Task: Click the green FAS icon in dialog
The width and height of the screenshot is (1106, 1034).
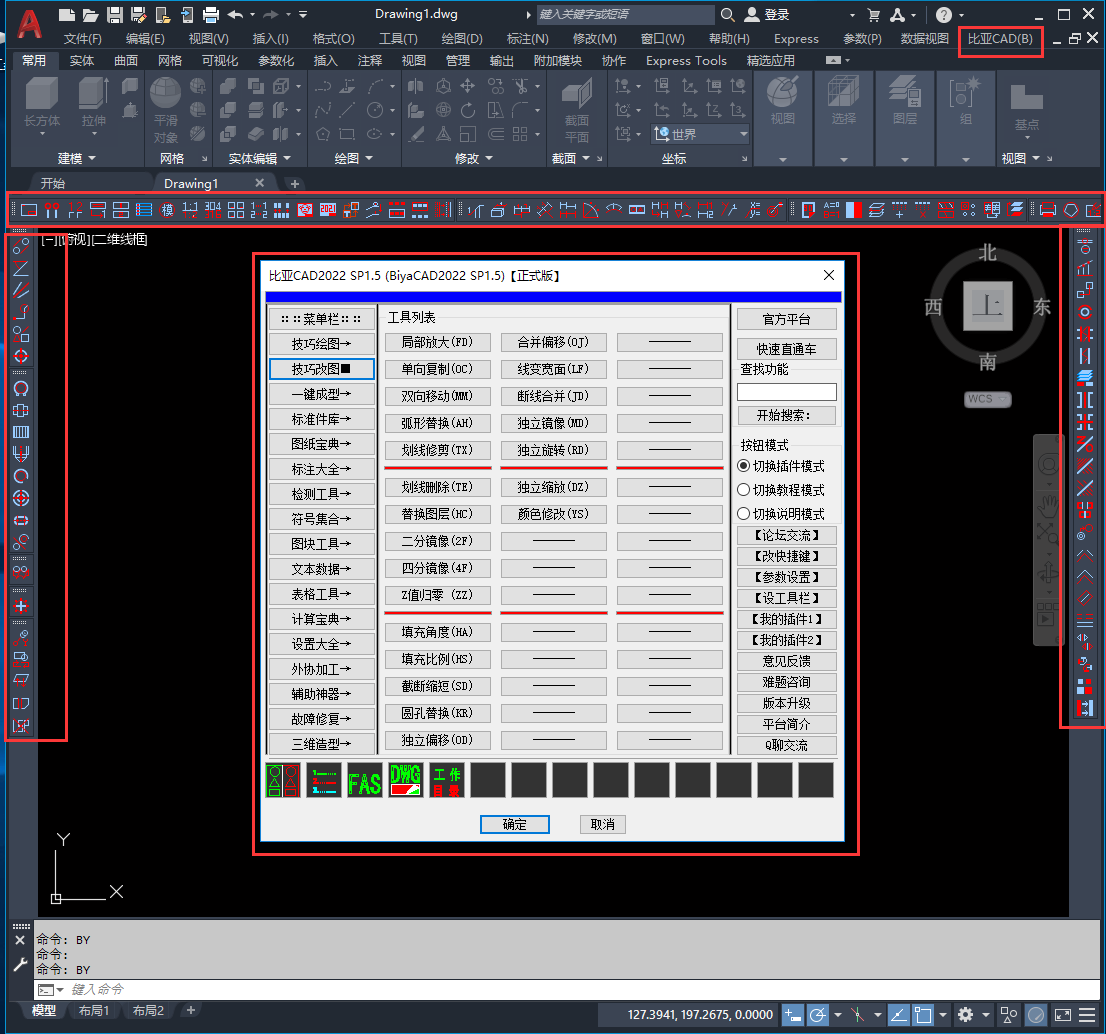Action: point(365,780)
